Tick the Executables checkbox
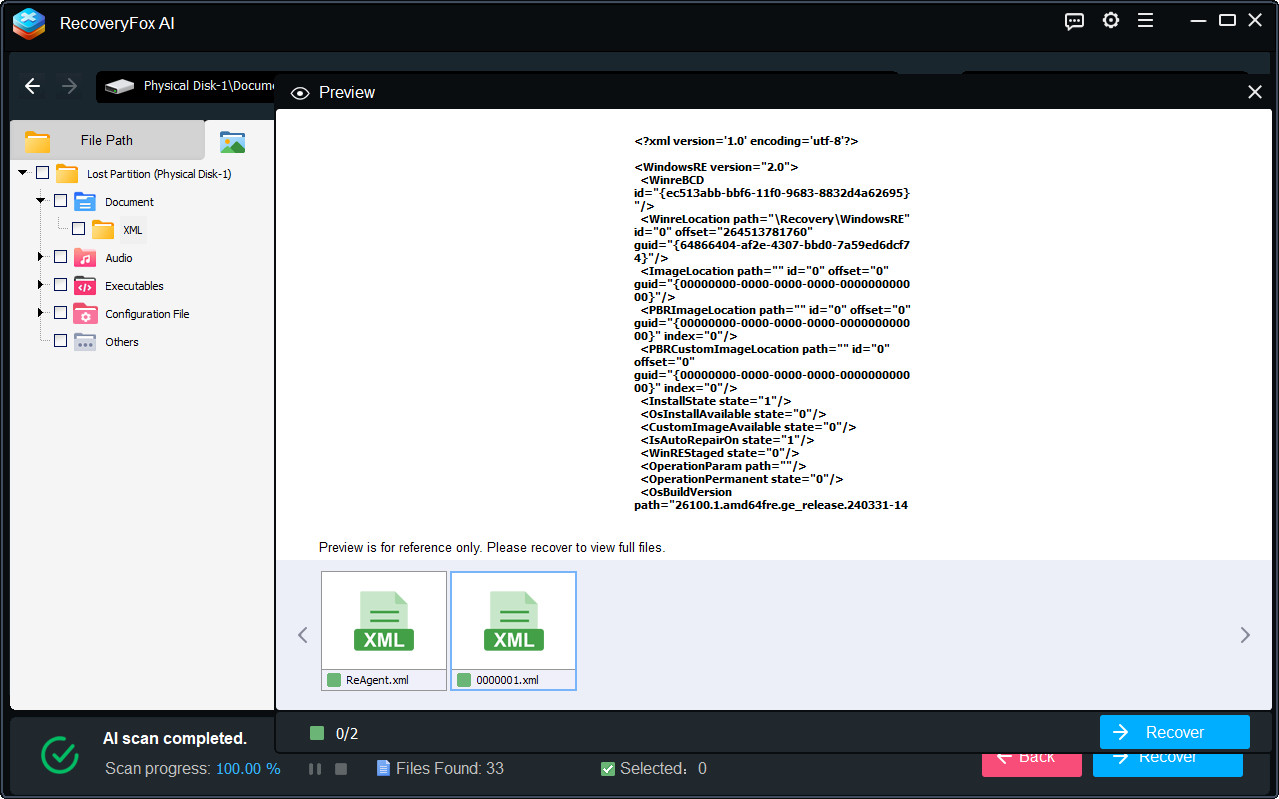 tap(60, 285)
